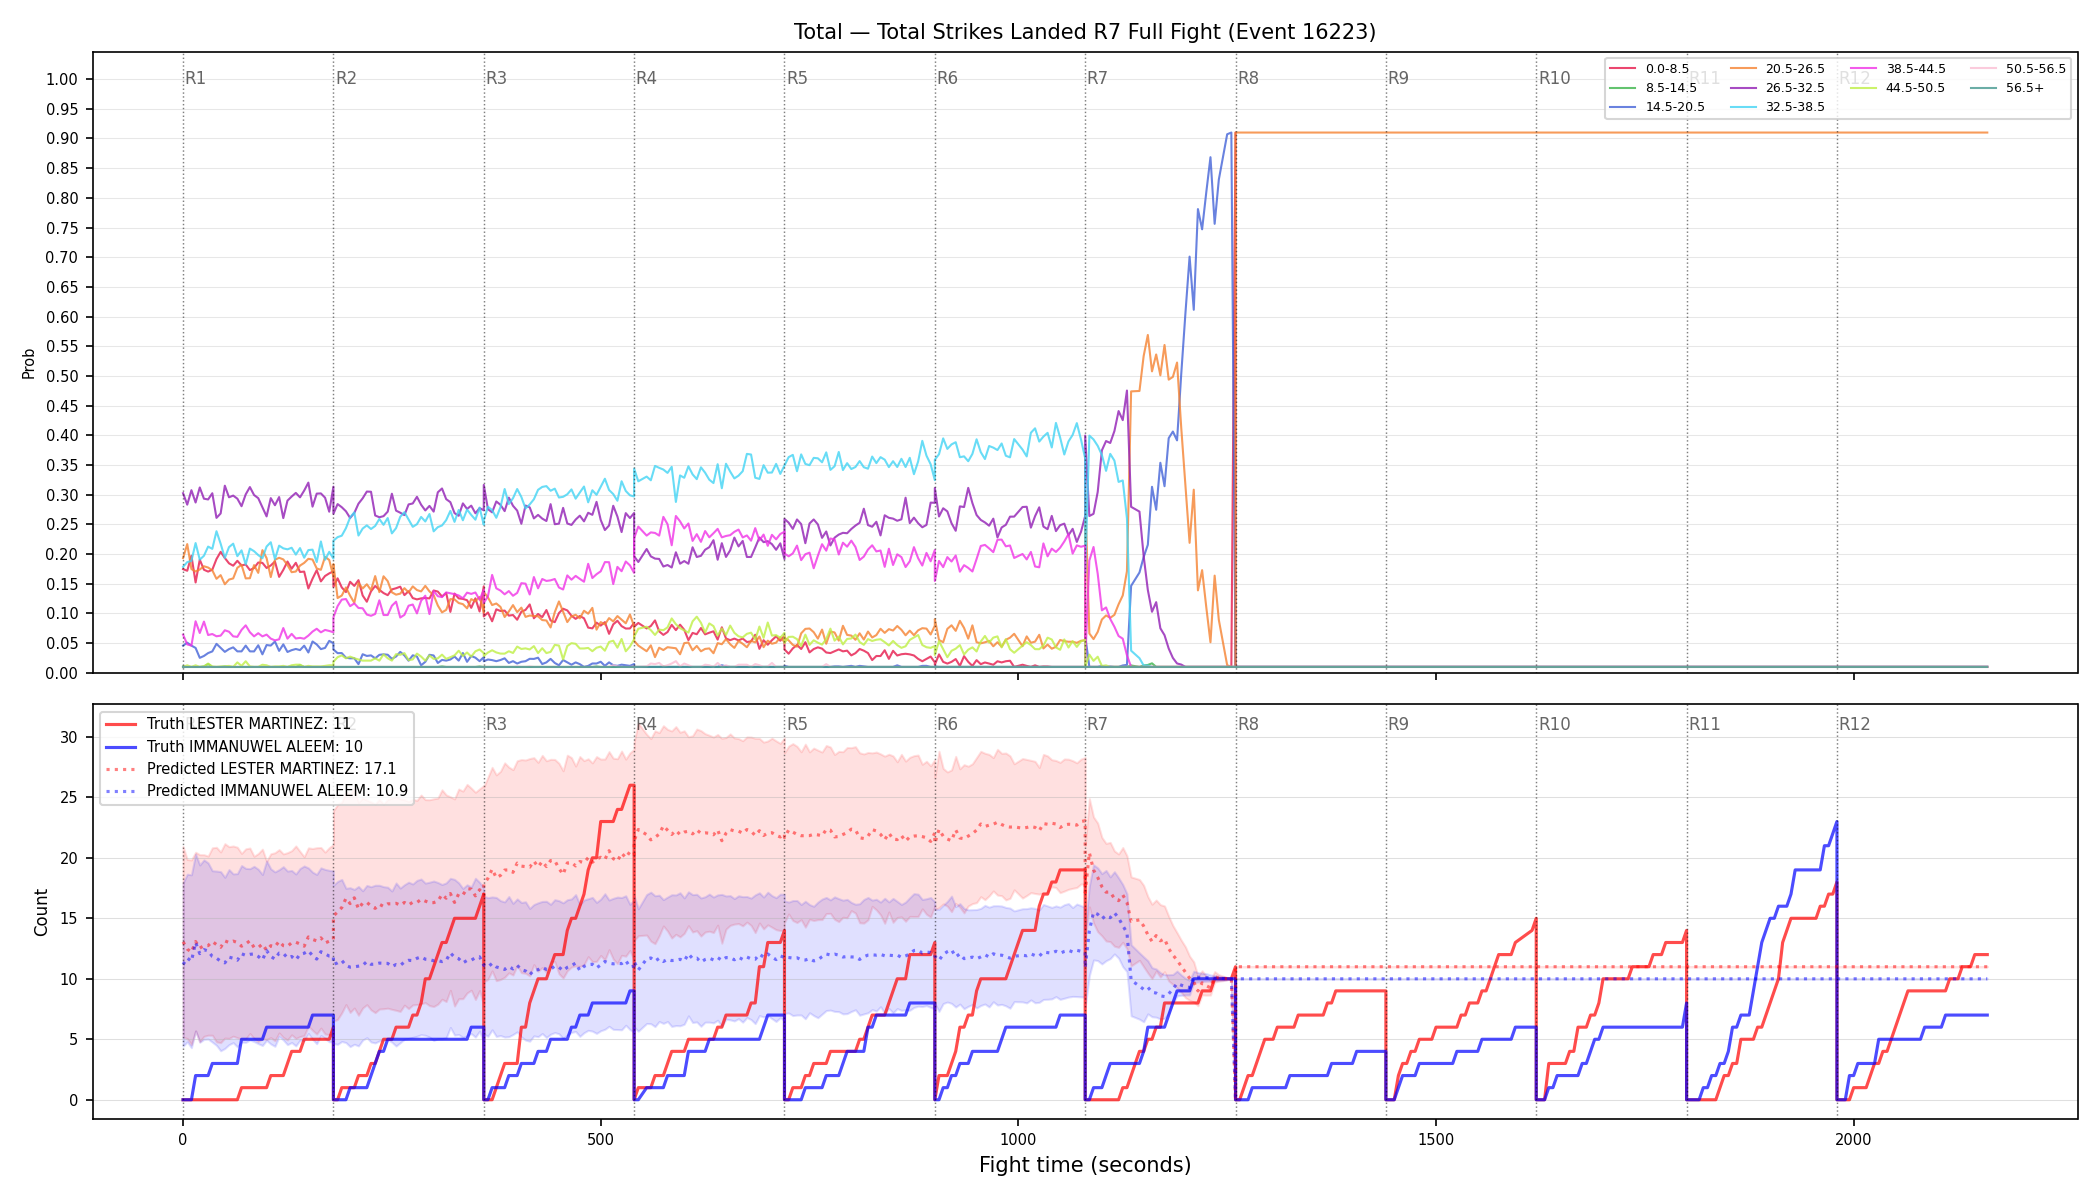The height and width of the screenshot is (1200, 2100).
Task: Click the R10 round label in Count chart
Action: [1554, 724]
